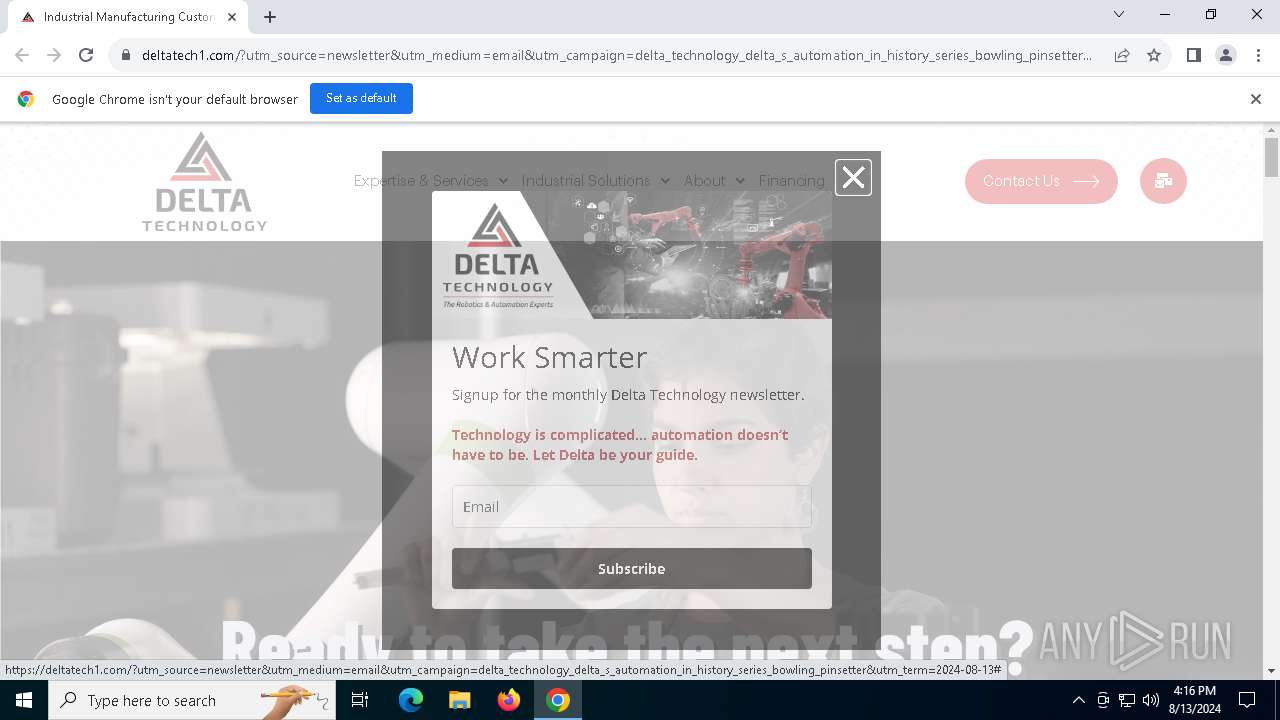The width and height of the screenshot is (1280, 720).
Task: Toggle the browser side panel icon
Action: pos(1193,55)
